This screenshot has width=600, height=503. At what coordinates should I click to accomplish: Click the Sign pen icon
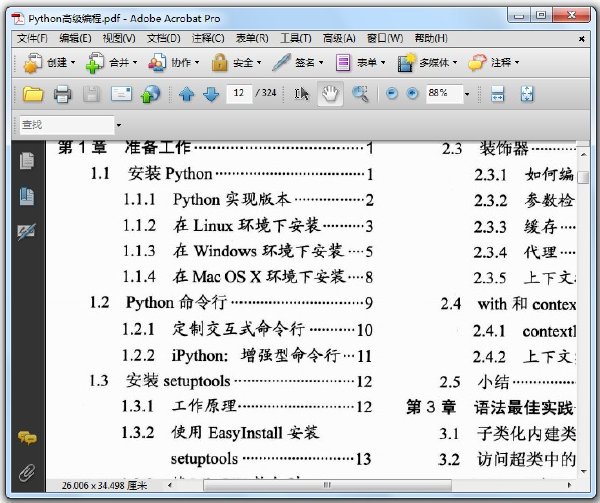(281, 62)
